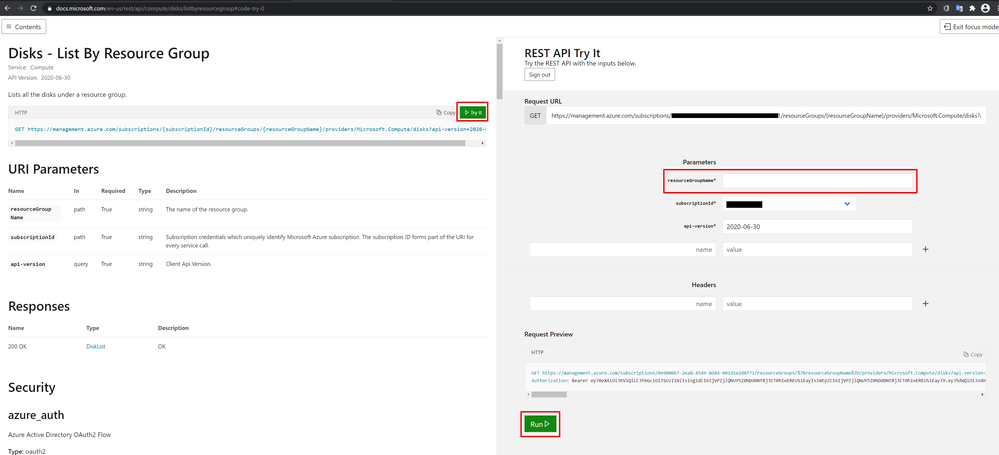Click the "Azure Active Directory OAuth2 Flow" text
Image resolution: width=999 pixels, height=455 pixels.
pyautogui.click(x=60, y=435)
